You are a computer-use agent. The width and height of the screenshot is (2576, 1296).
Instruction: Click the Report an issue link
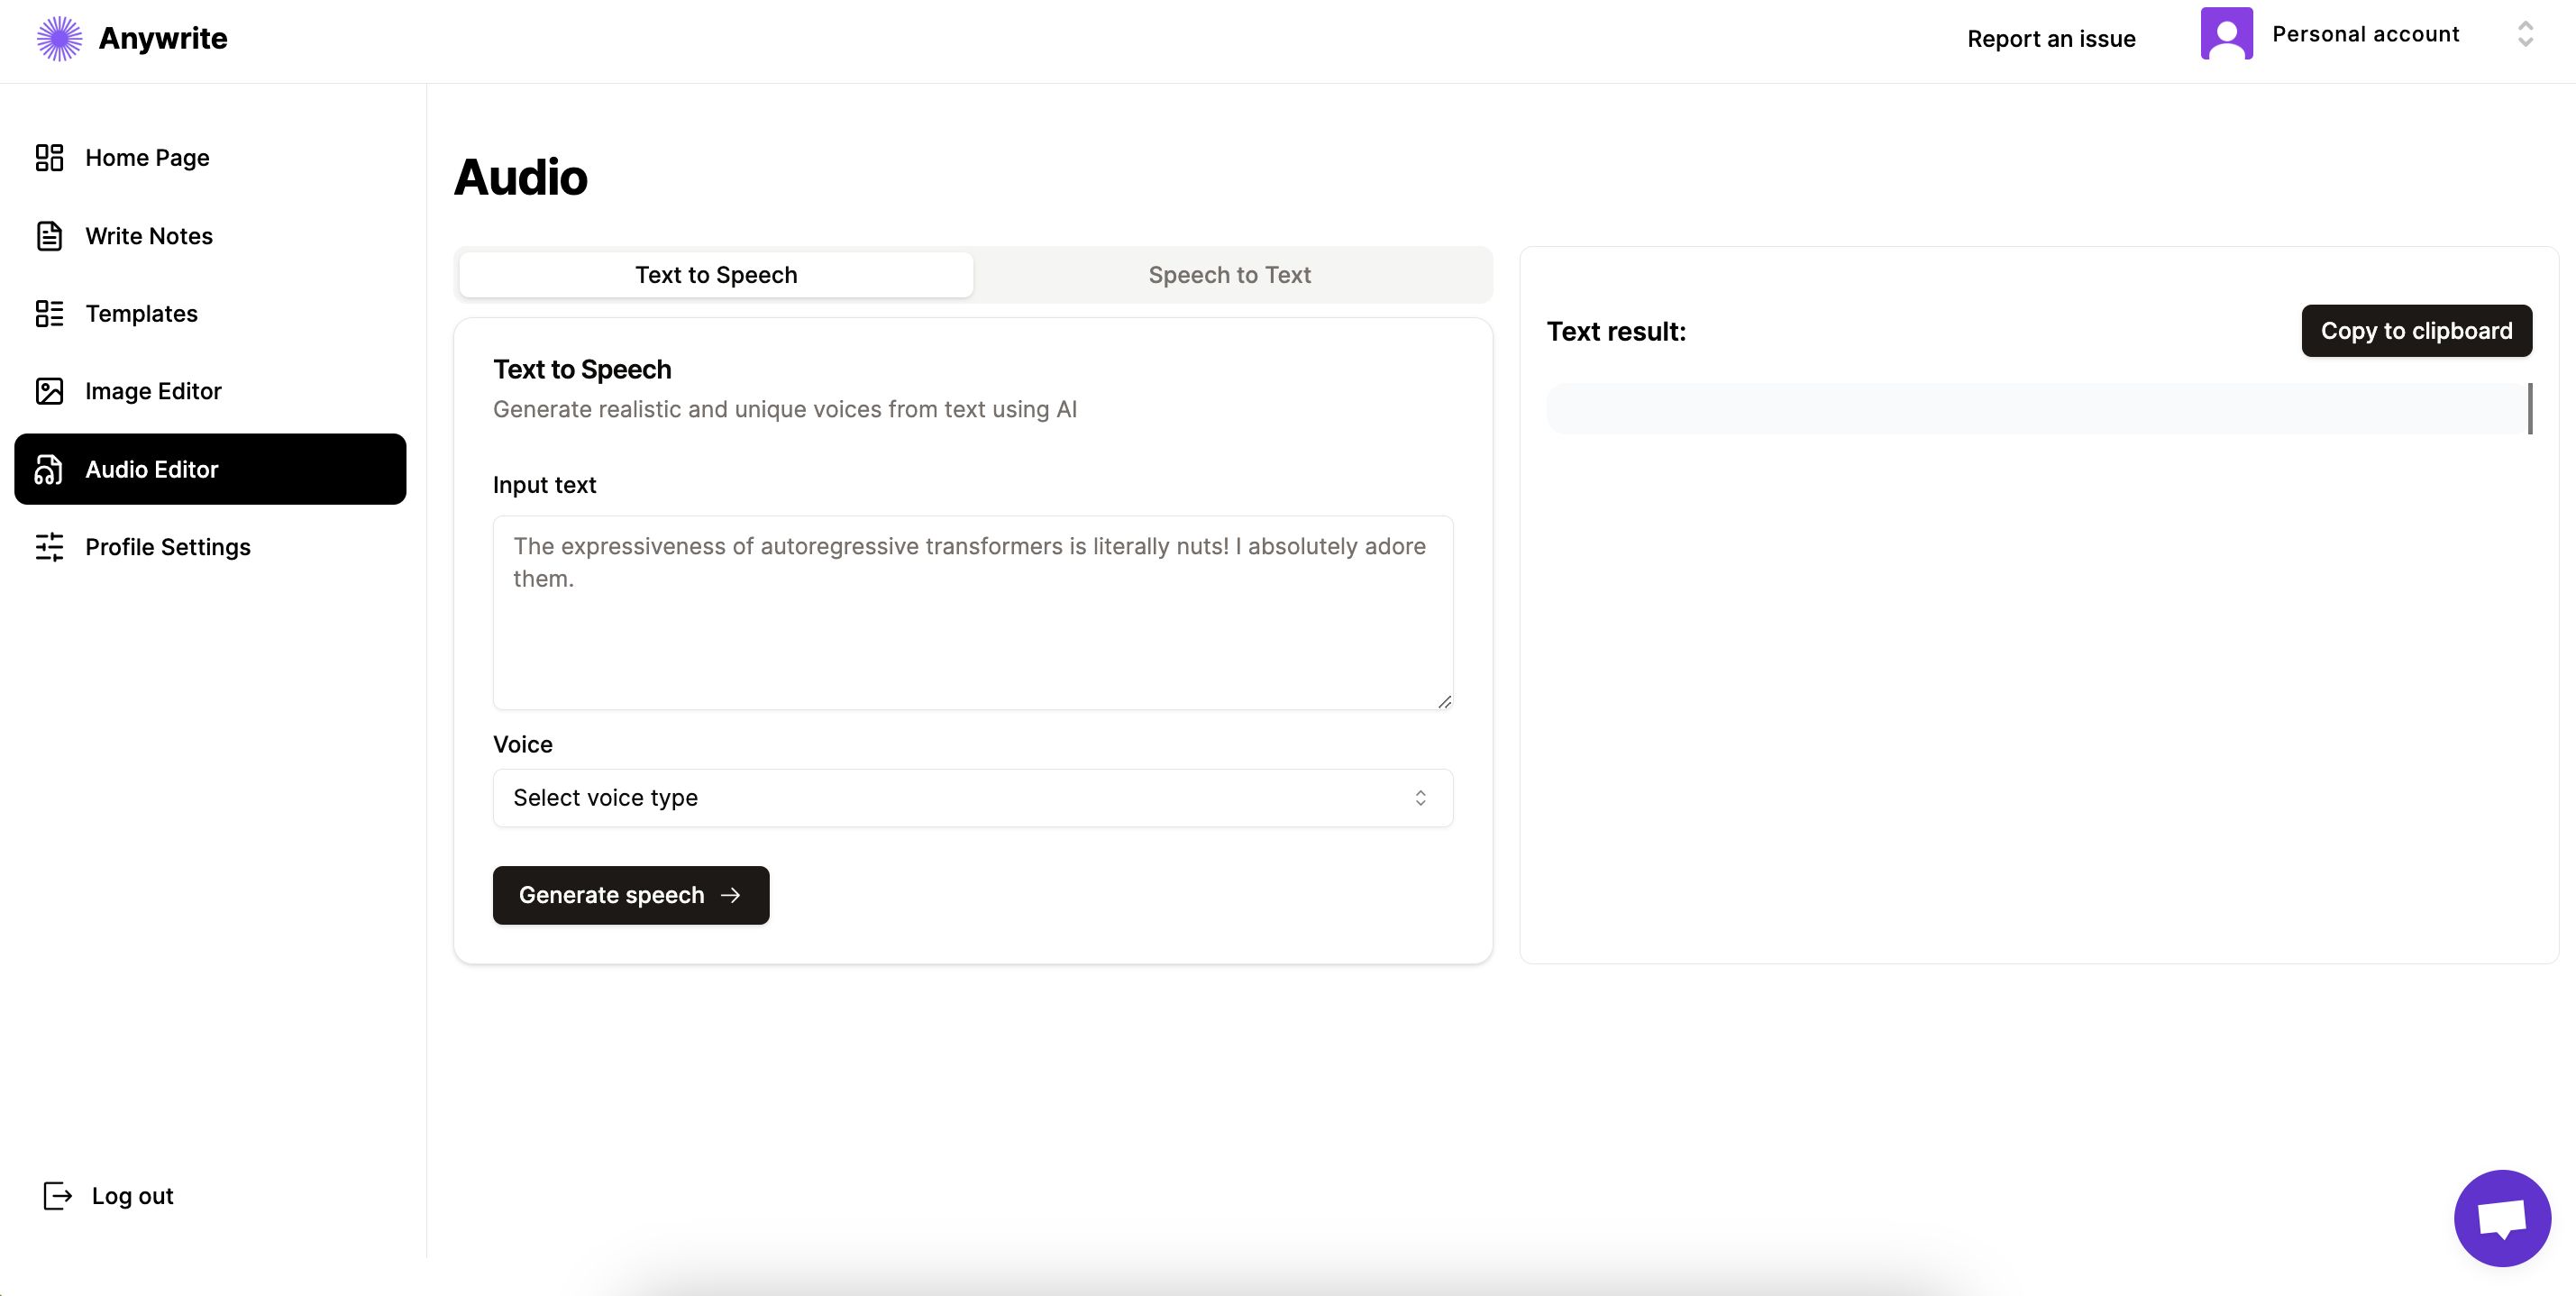pyautogui.click(x=2051, y=39)
